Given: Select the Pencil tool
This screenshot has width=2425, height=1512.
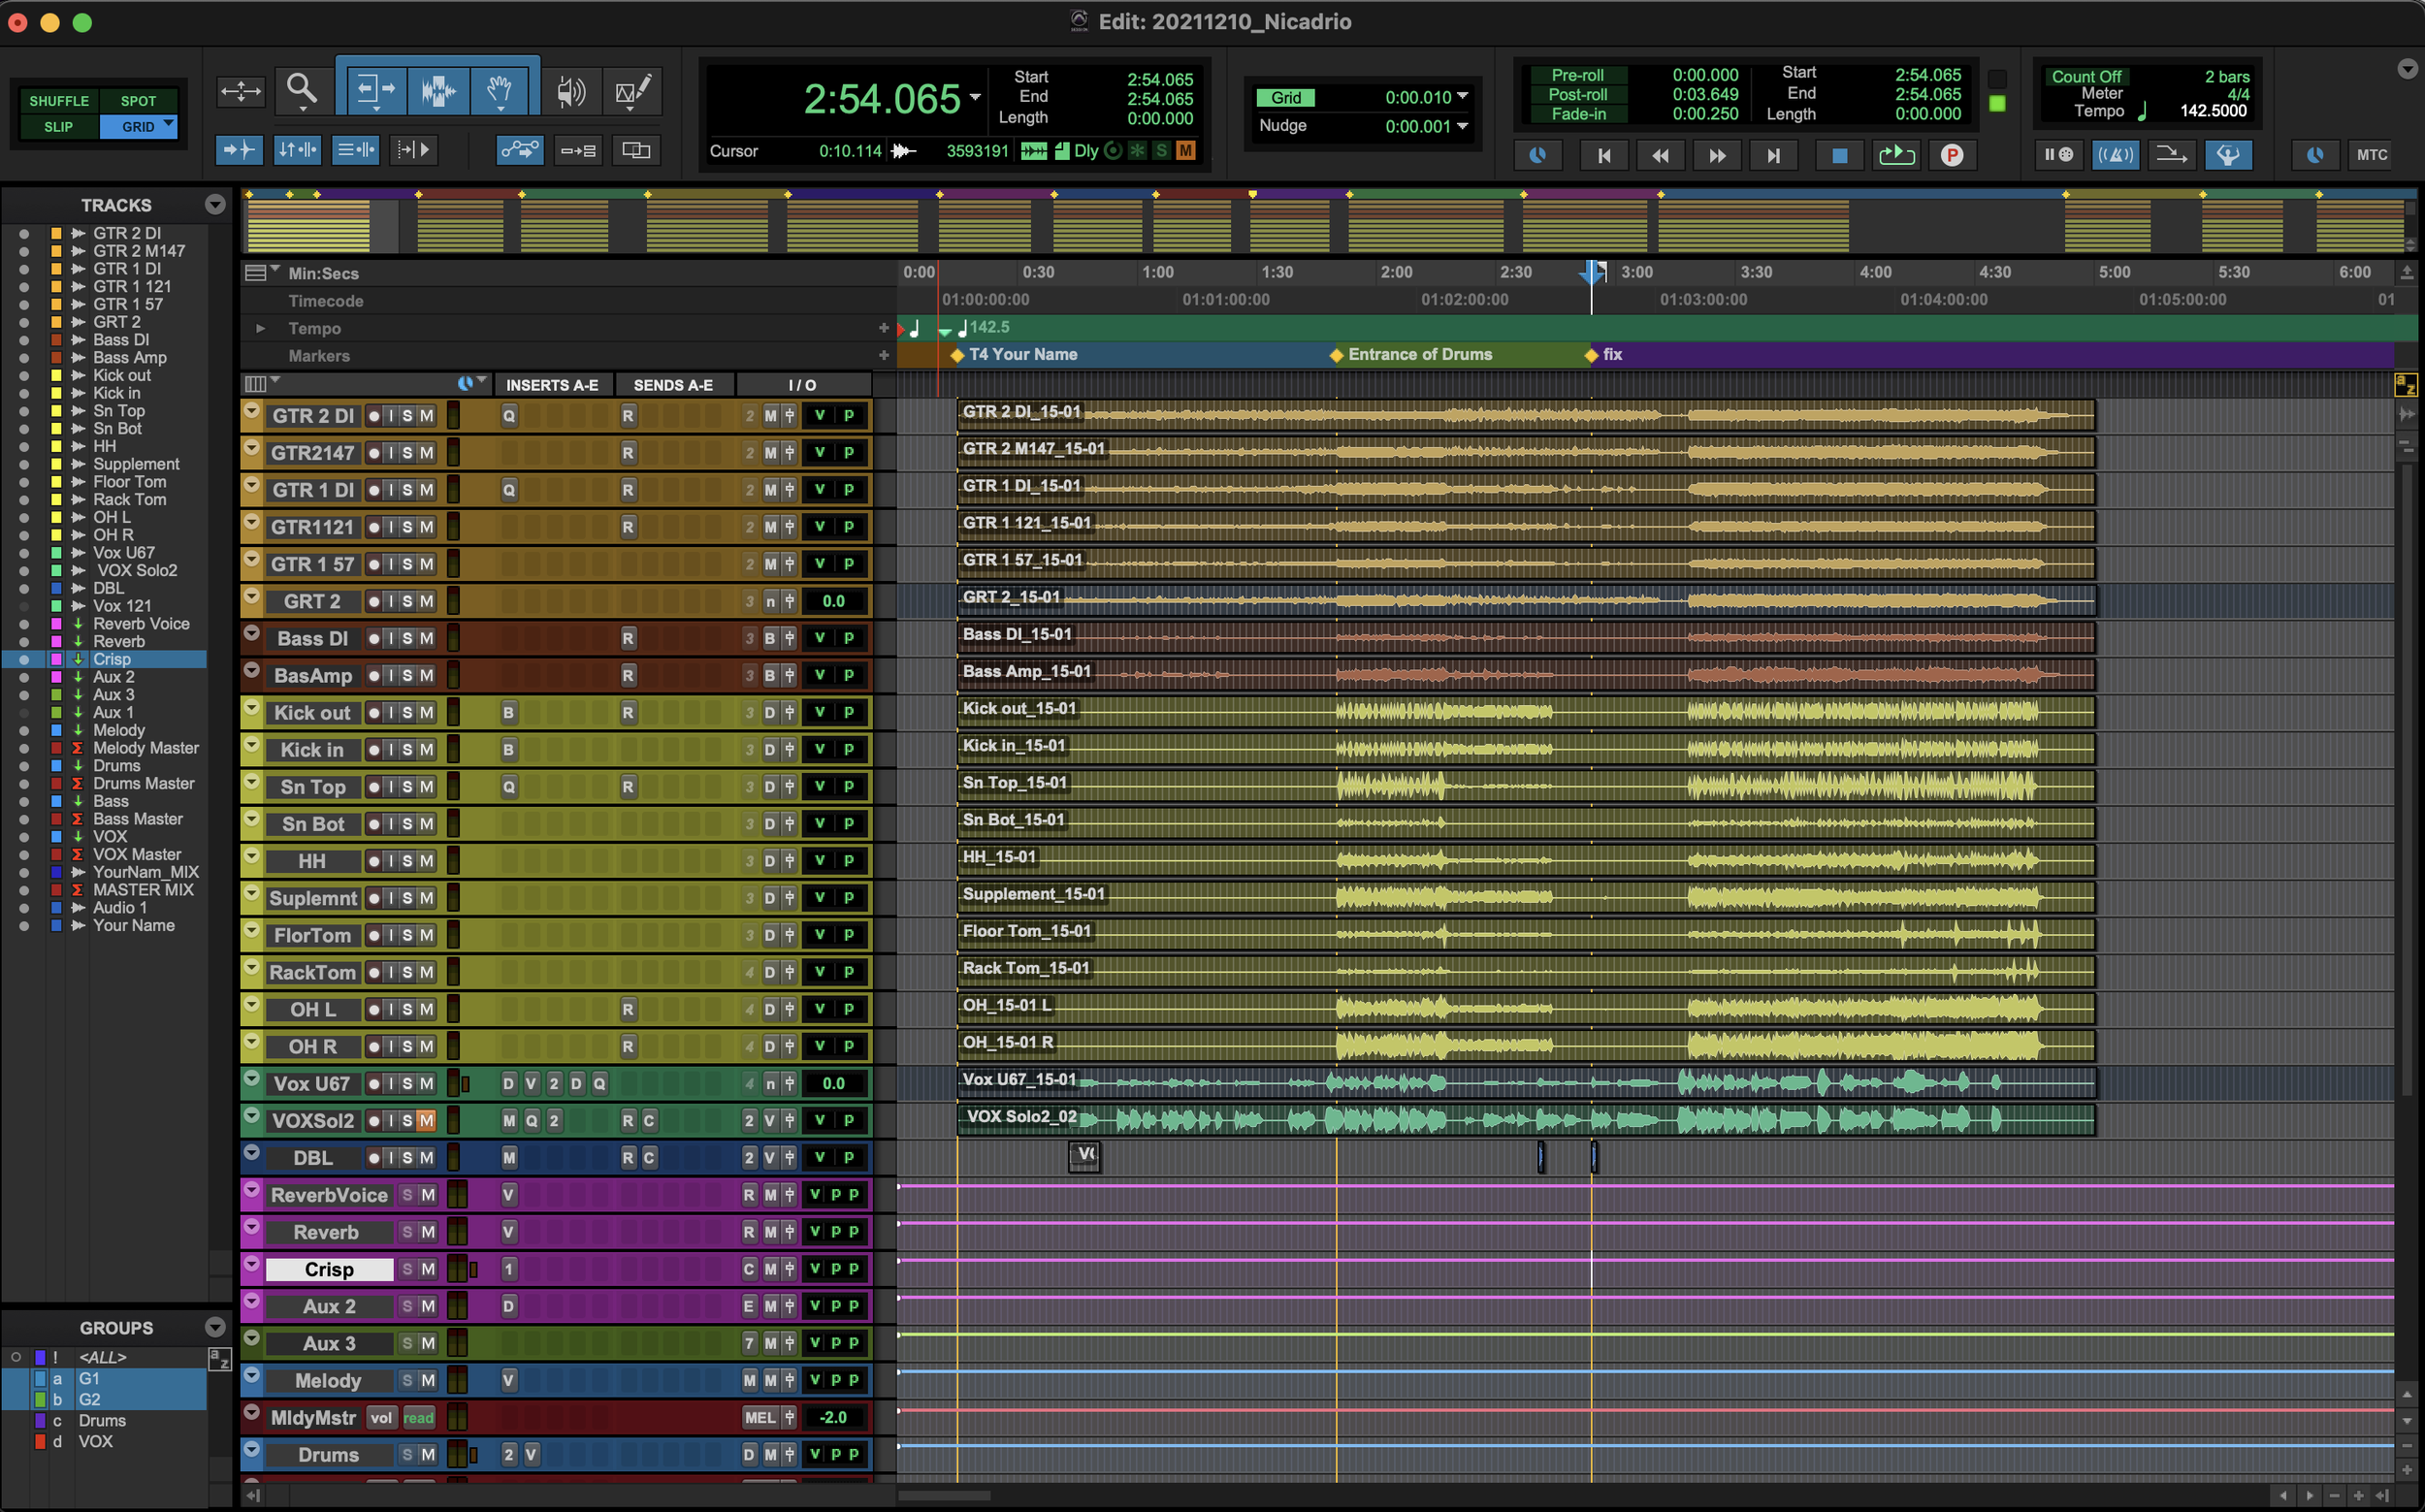Looking at the screenshot, I should tap(633, 91).
